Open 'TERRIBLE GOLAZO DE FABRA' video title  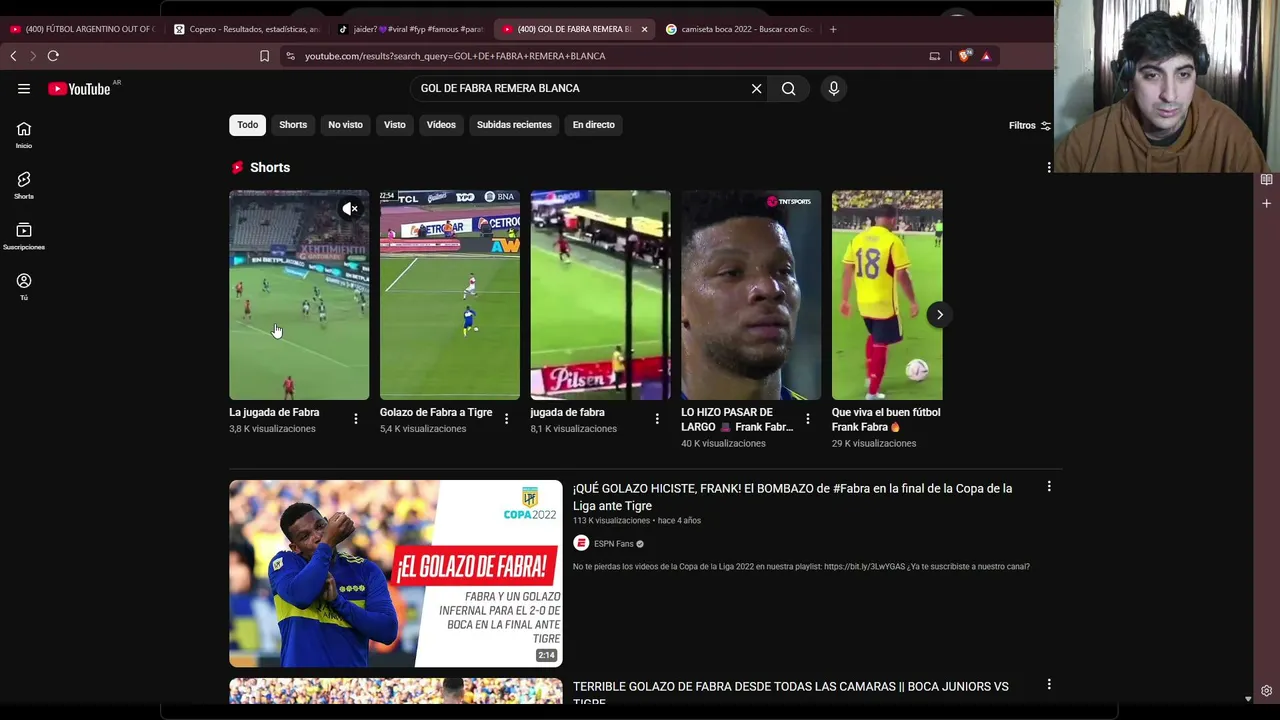[x=790, y=693]
